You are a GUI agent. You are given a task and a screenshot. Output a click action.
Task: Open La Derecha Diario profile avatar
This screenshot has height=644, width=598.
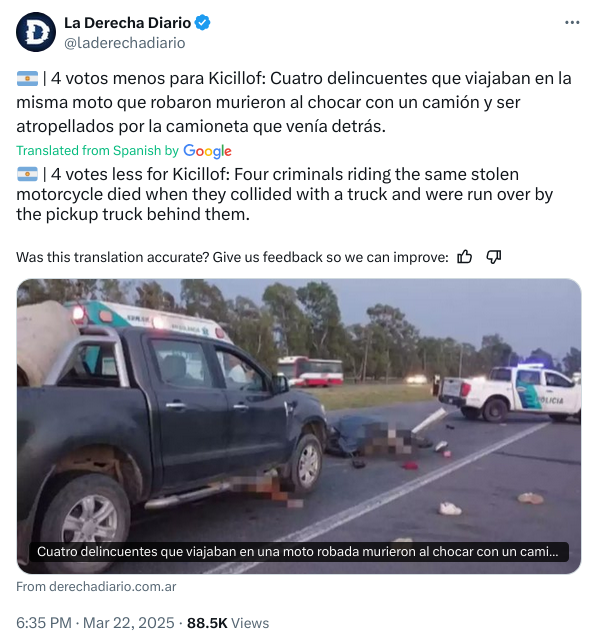point(36,32)
